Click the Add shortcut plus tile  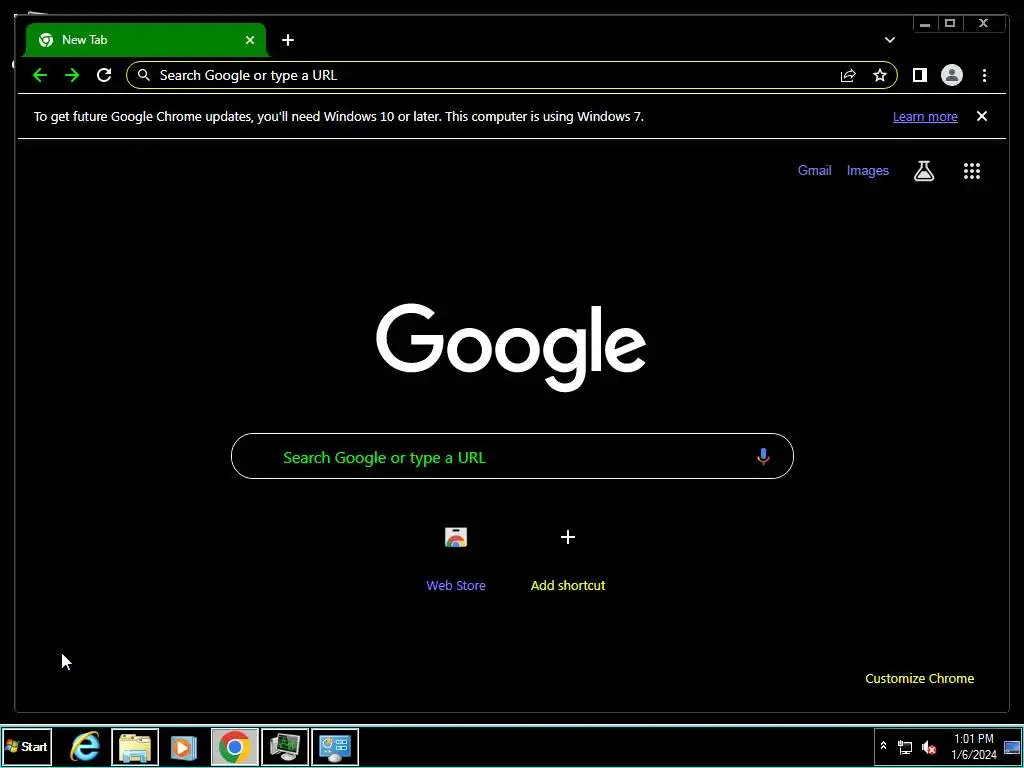click(x=568, y=557)
